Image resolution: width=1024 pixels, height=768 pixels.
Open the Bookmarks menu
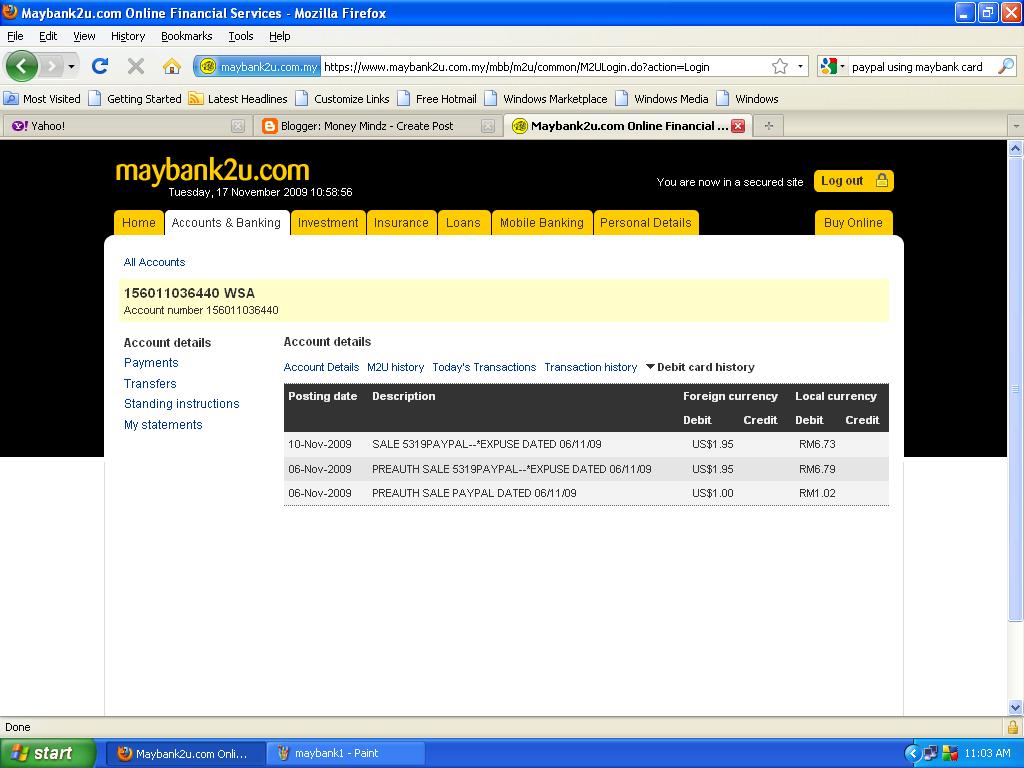[186, 36]
